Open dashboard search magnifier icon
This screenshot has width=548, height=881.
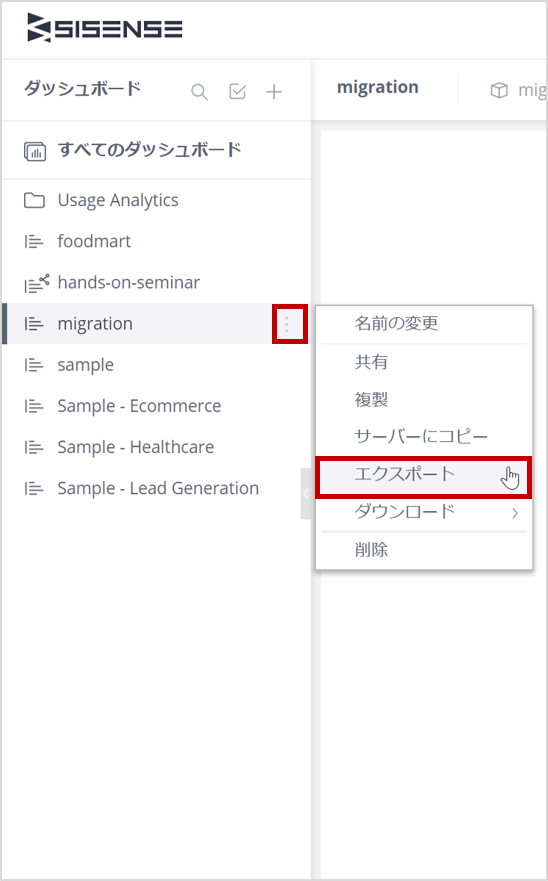[200, 92]
